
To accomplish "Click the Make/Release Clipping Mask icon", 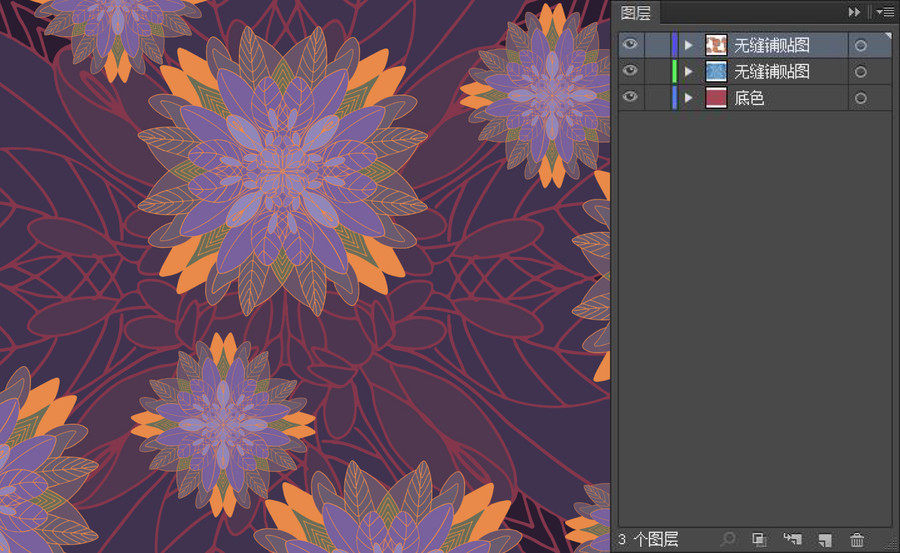I will click(x=759, y=539).
